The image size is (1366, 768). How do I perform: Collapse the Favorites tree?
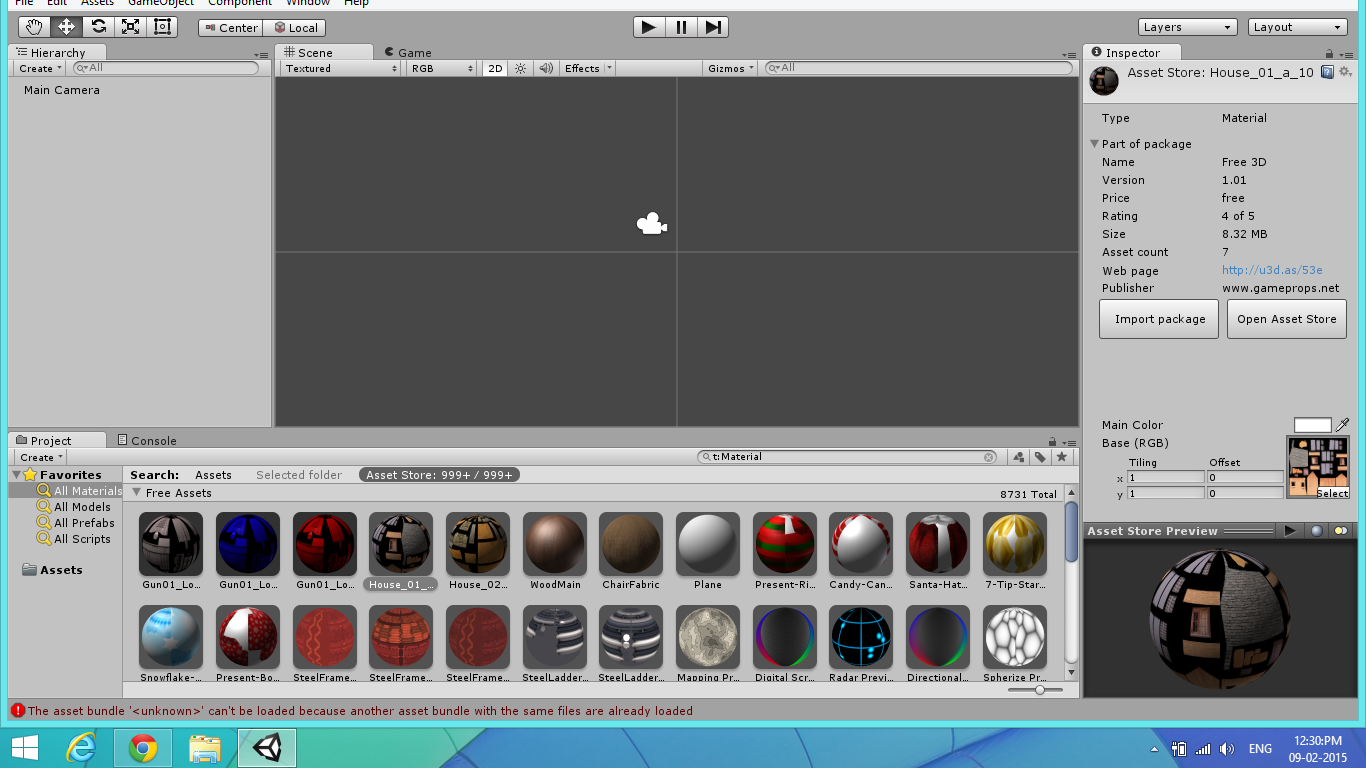pyautogui.click(x=17, y=475)
